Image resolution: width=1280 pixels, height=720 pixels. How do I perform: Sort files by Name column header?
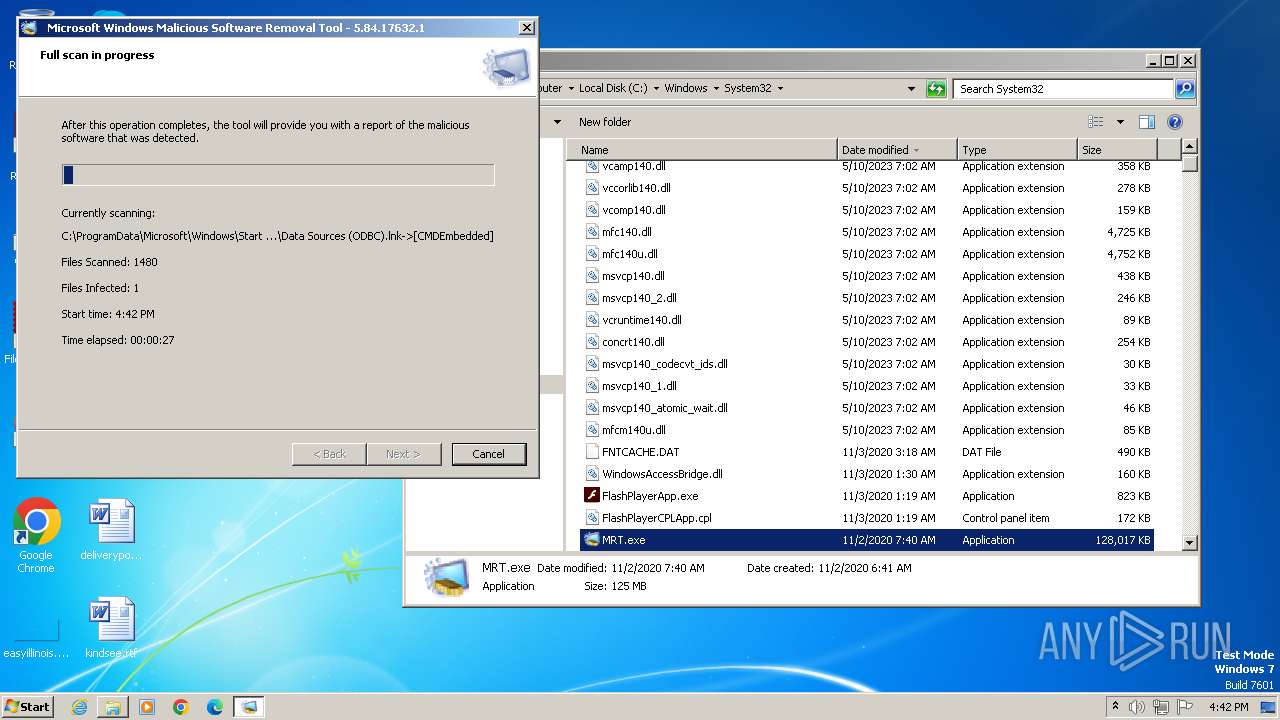click(702, 150)
